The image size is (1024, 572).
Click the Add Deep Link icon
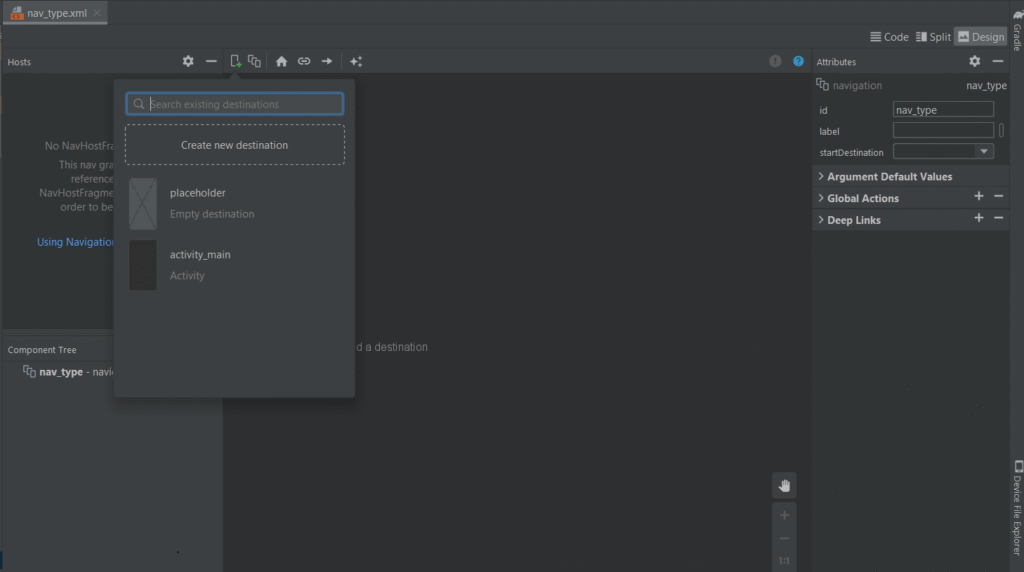point(304,61)
